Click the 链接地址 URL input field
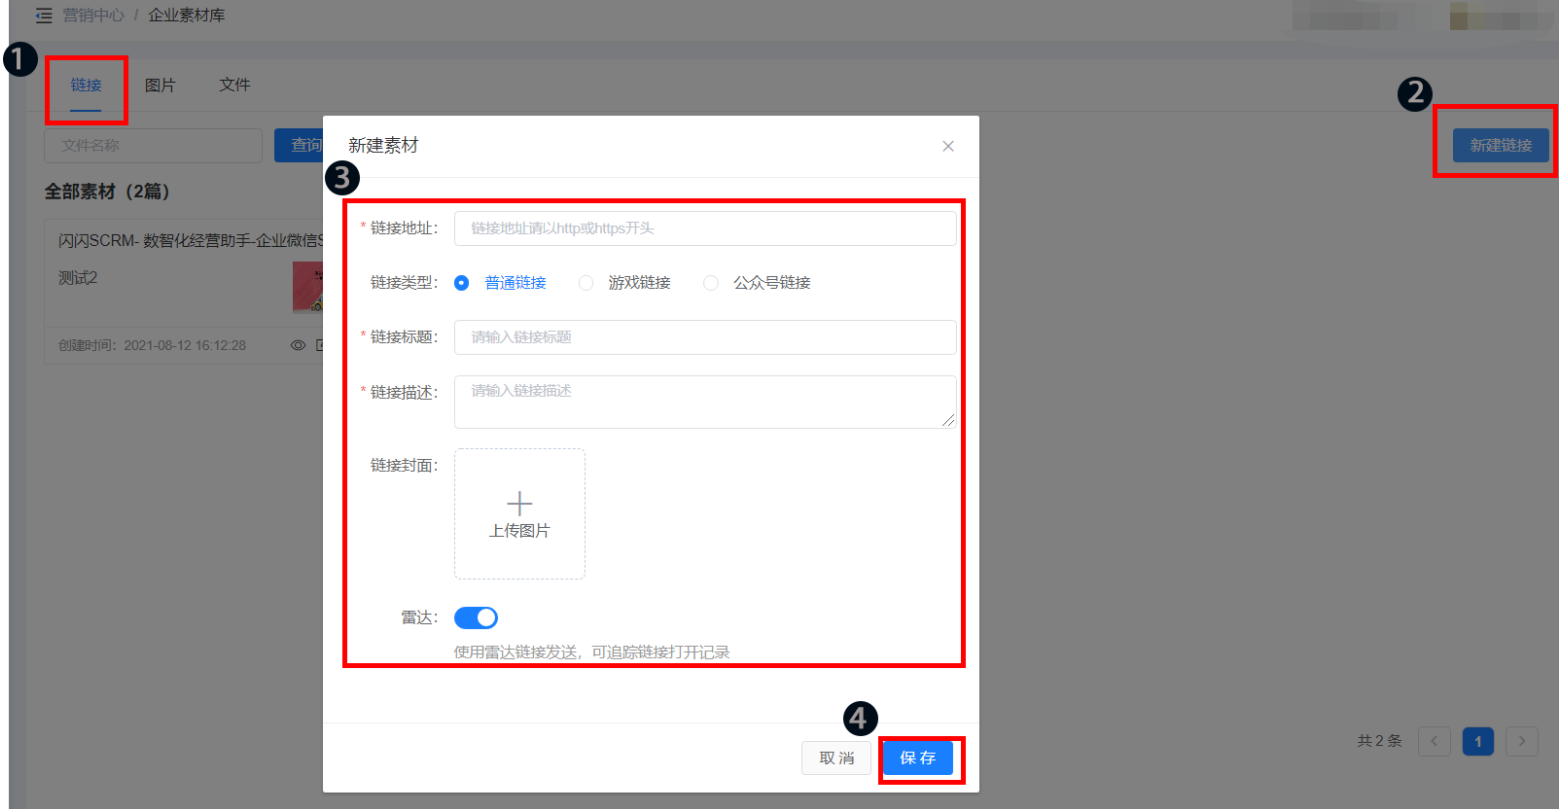Image resolution: width=1559 pixels, height=809 pixels. point(704,228)
